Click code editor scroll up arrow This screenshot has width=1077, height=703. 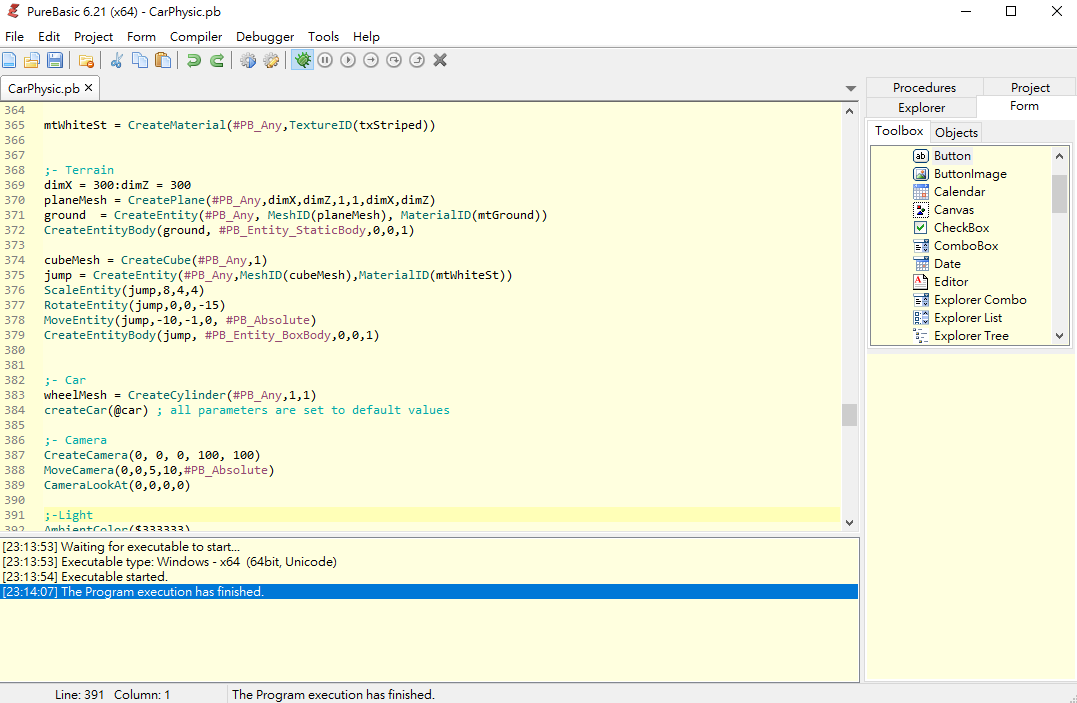[x=850, y=111]
